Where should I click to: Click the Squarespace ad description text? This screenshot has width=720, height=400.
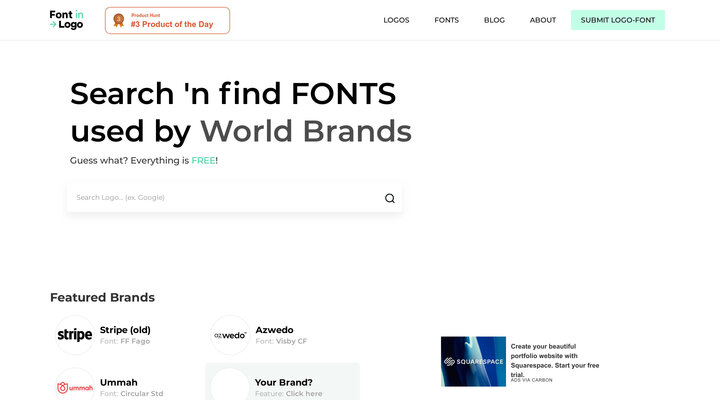[555, 361]
